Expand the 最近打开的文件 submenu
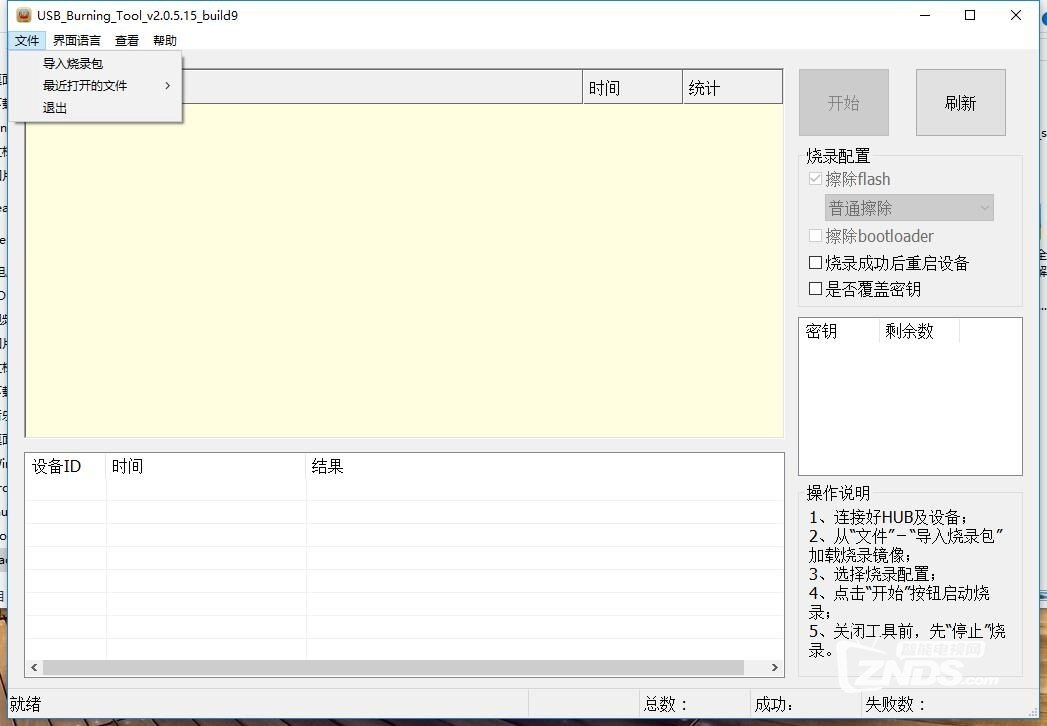1047x726 pixels. click(95, 85)
